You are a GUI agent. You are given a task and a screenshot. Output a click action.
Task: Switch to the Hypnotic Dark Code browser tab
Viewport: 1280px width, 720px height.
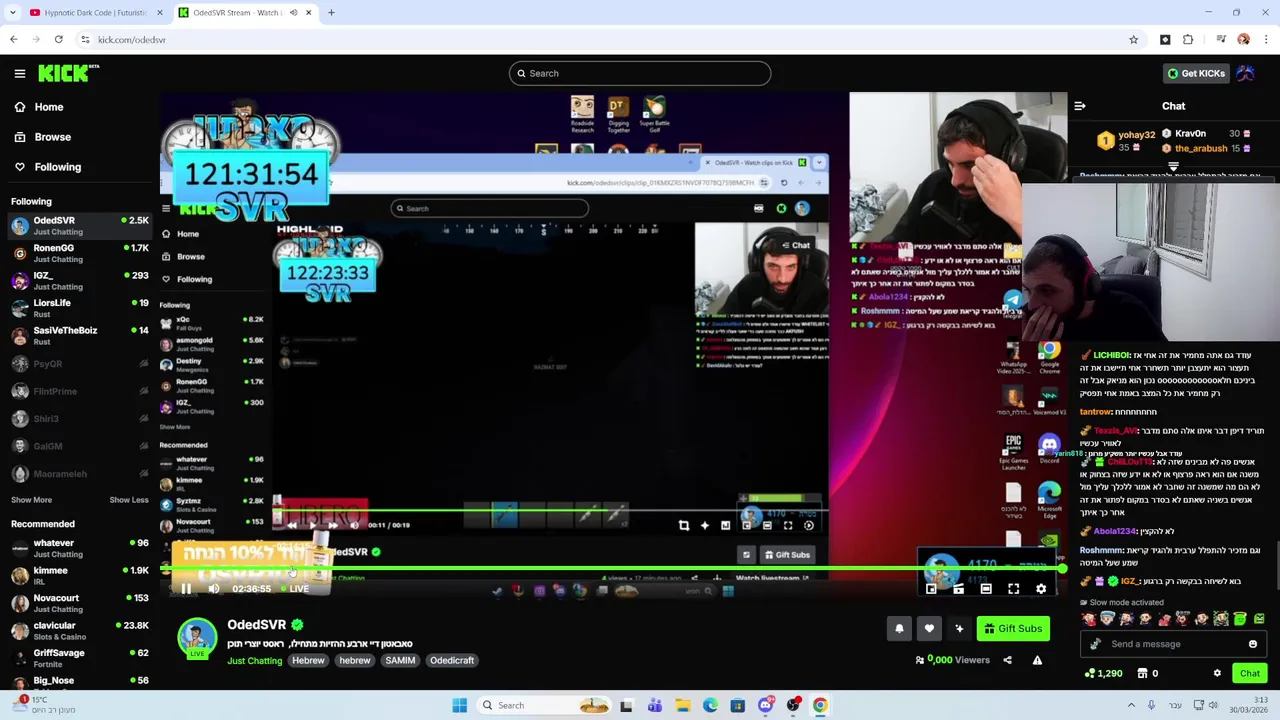[x=95, y=13]
